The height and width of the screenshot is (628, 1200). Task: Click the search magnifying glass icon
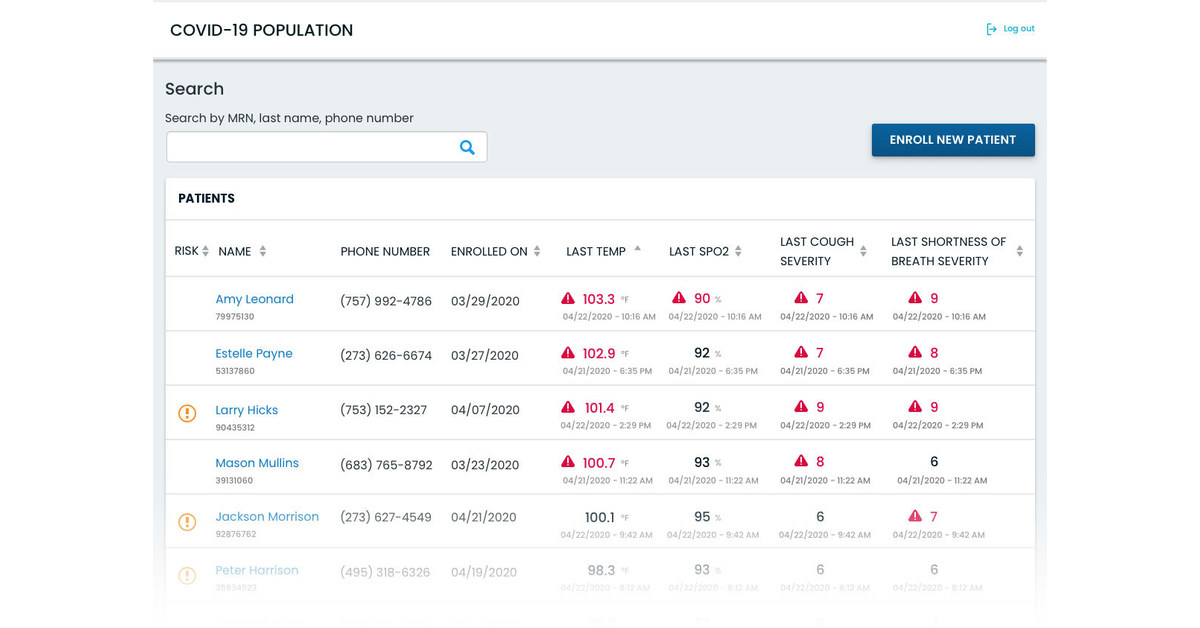tap(467, 146)
